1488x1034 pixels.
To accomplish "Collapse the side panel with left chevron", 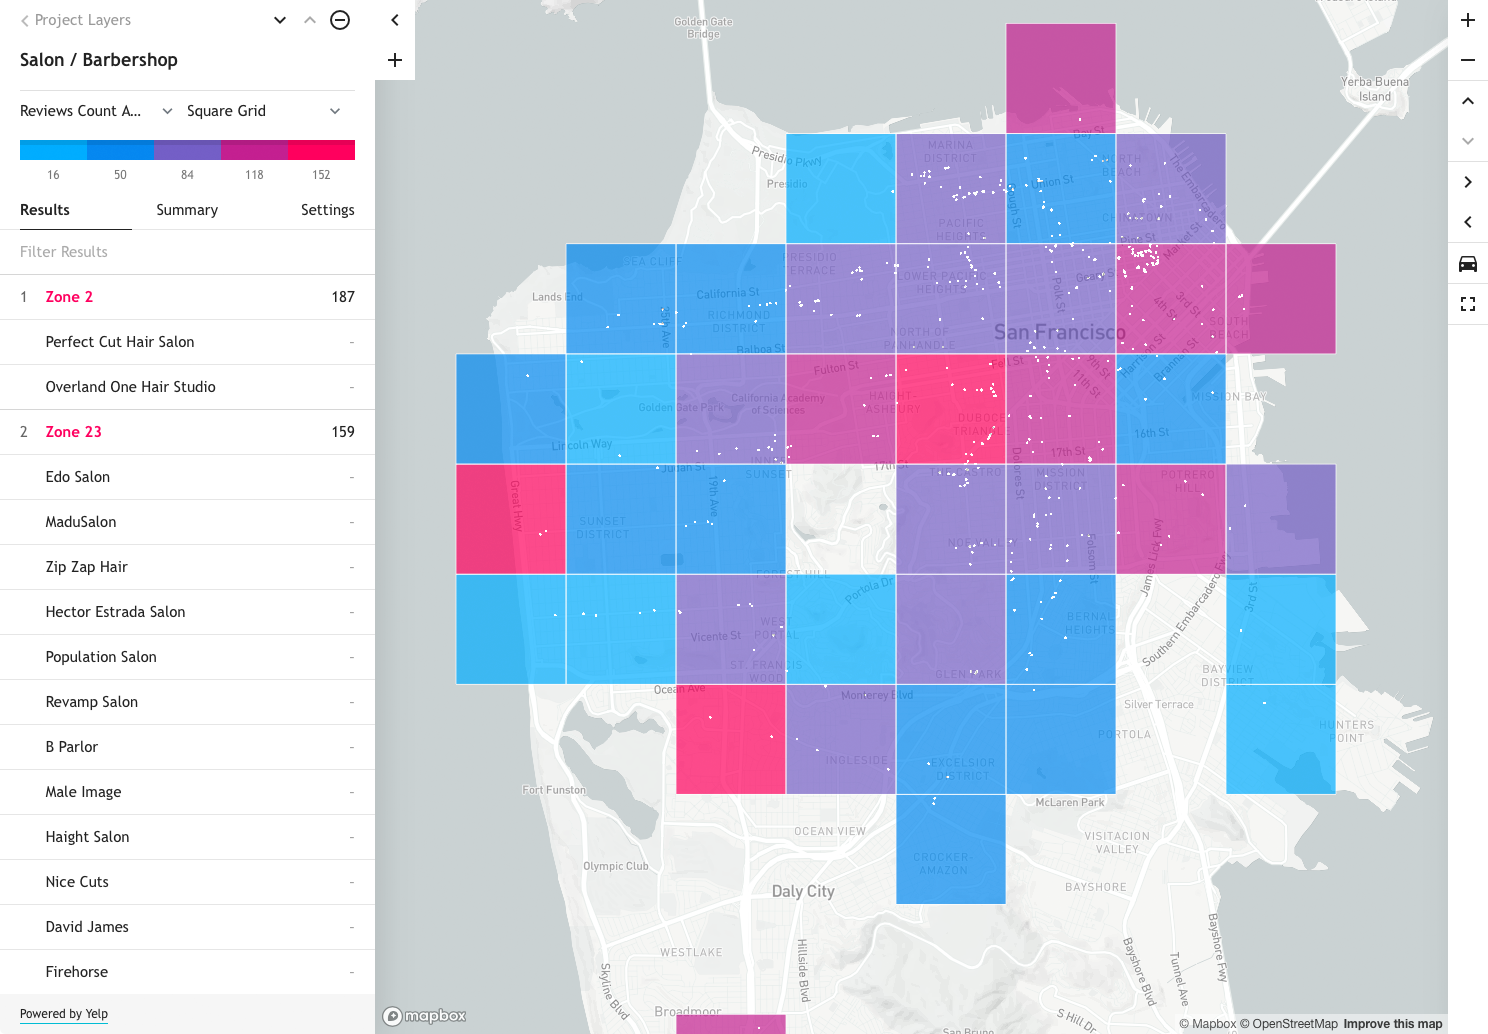I will tap(395, 20).
